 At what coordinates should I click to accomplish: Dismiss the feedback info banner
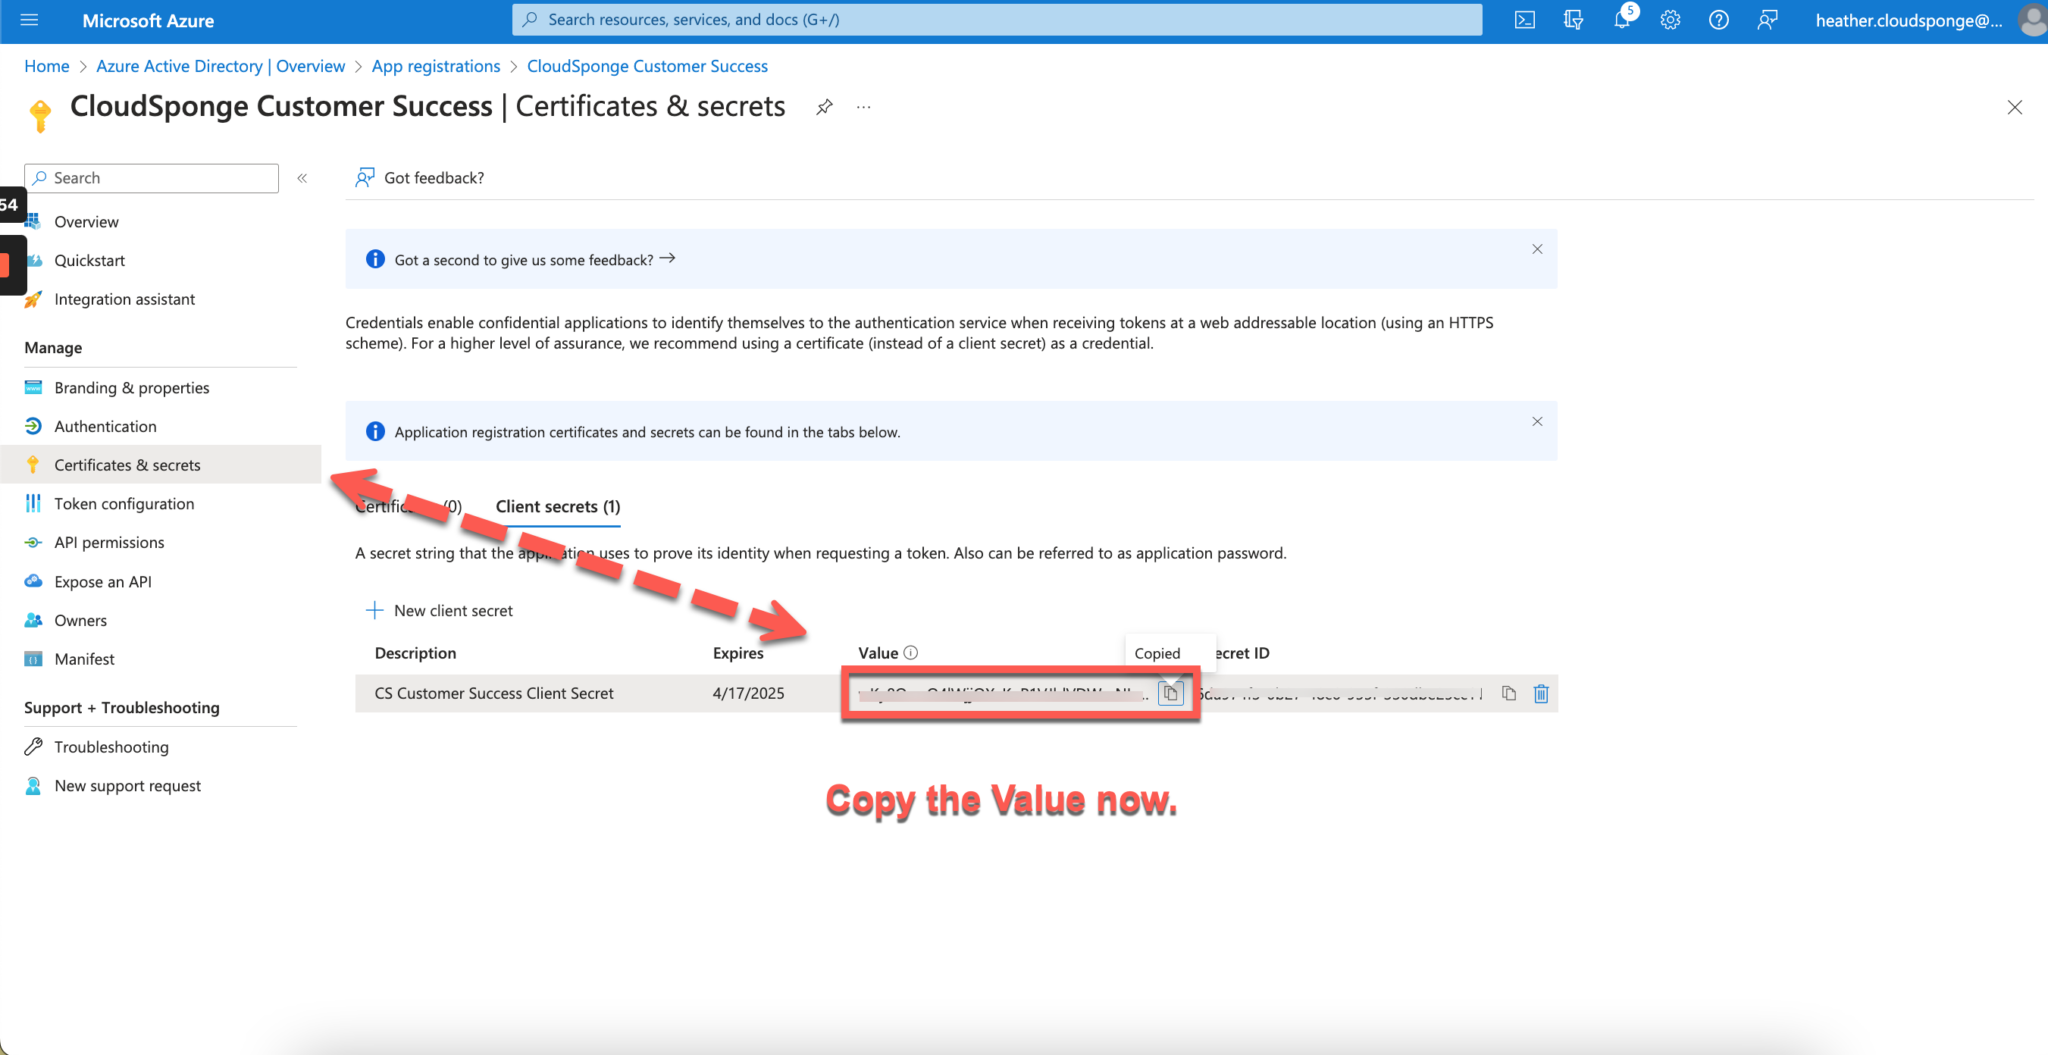(1537, 249)
